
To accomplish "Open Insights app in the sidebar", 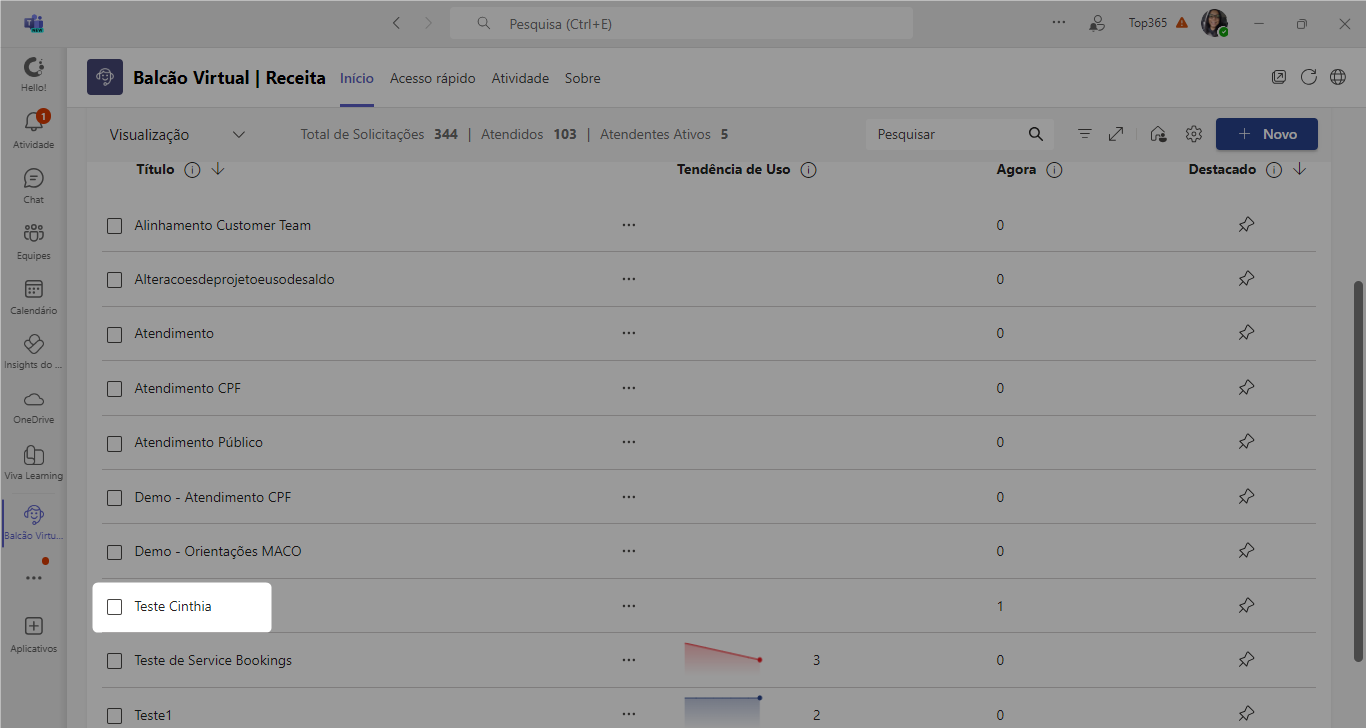I will pos(33,351).
